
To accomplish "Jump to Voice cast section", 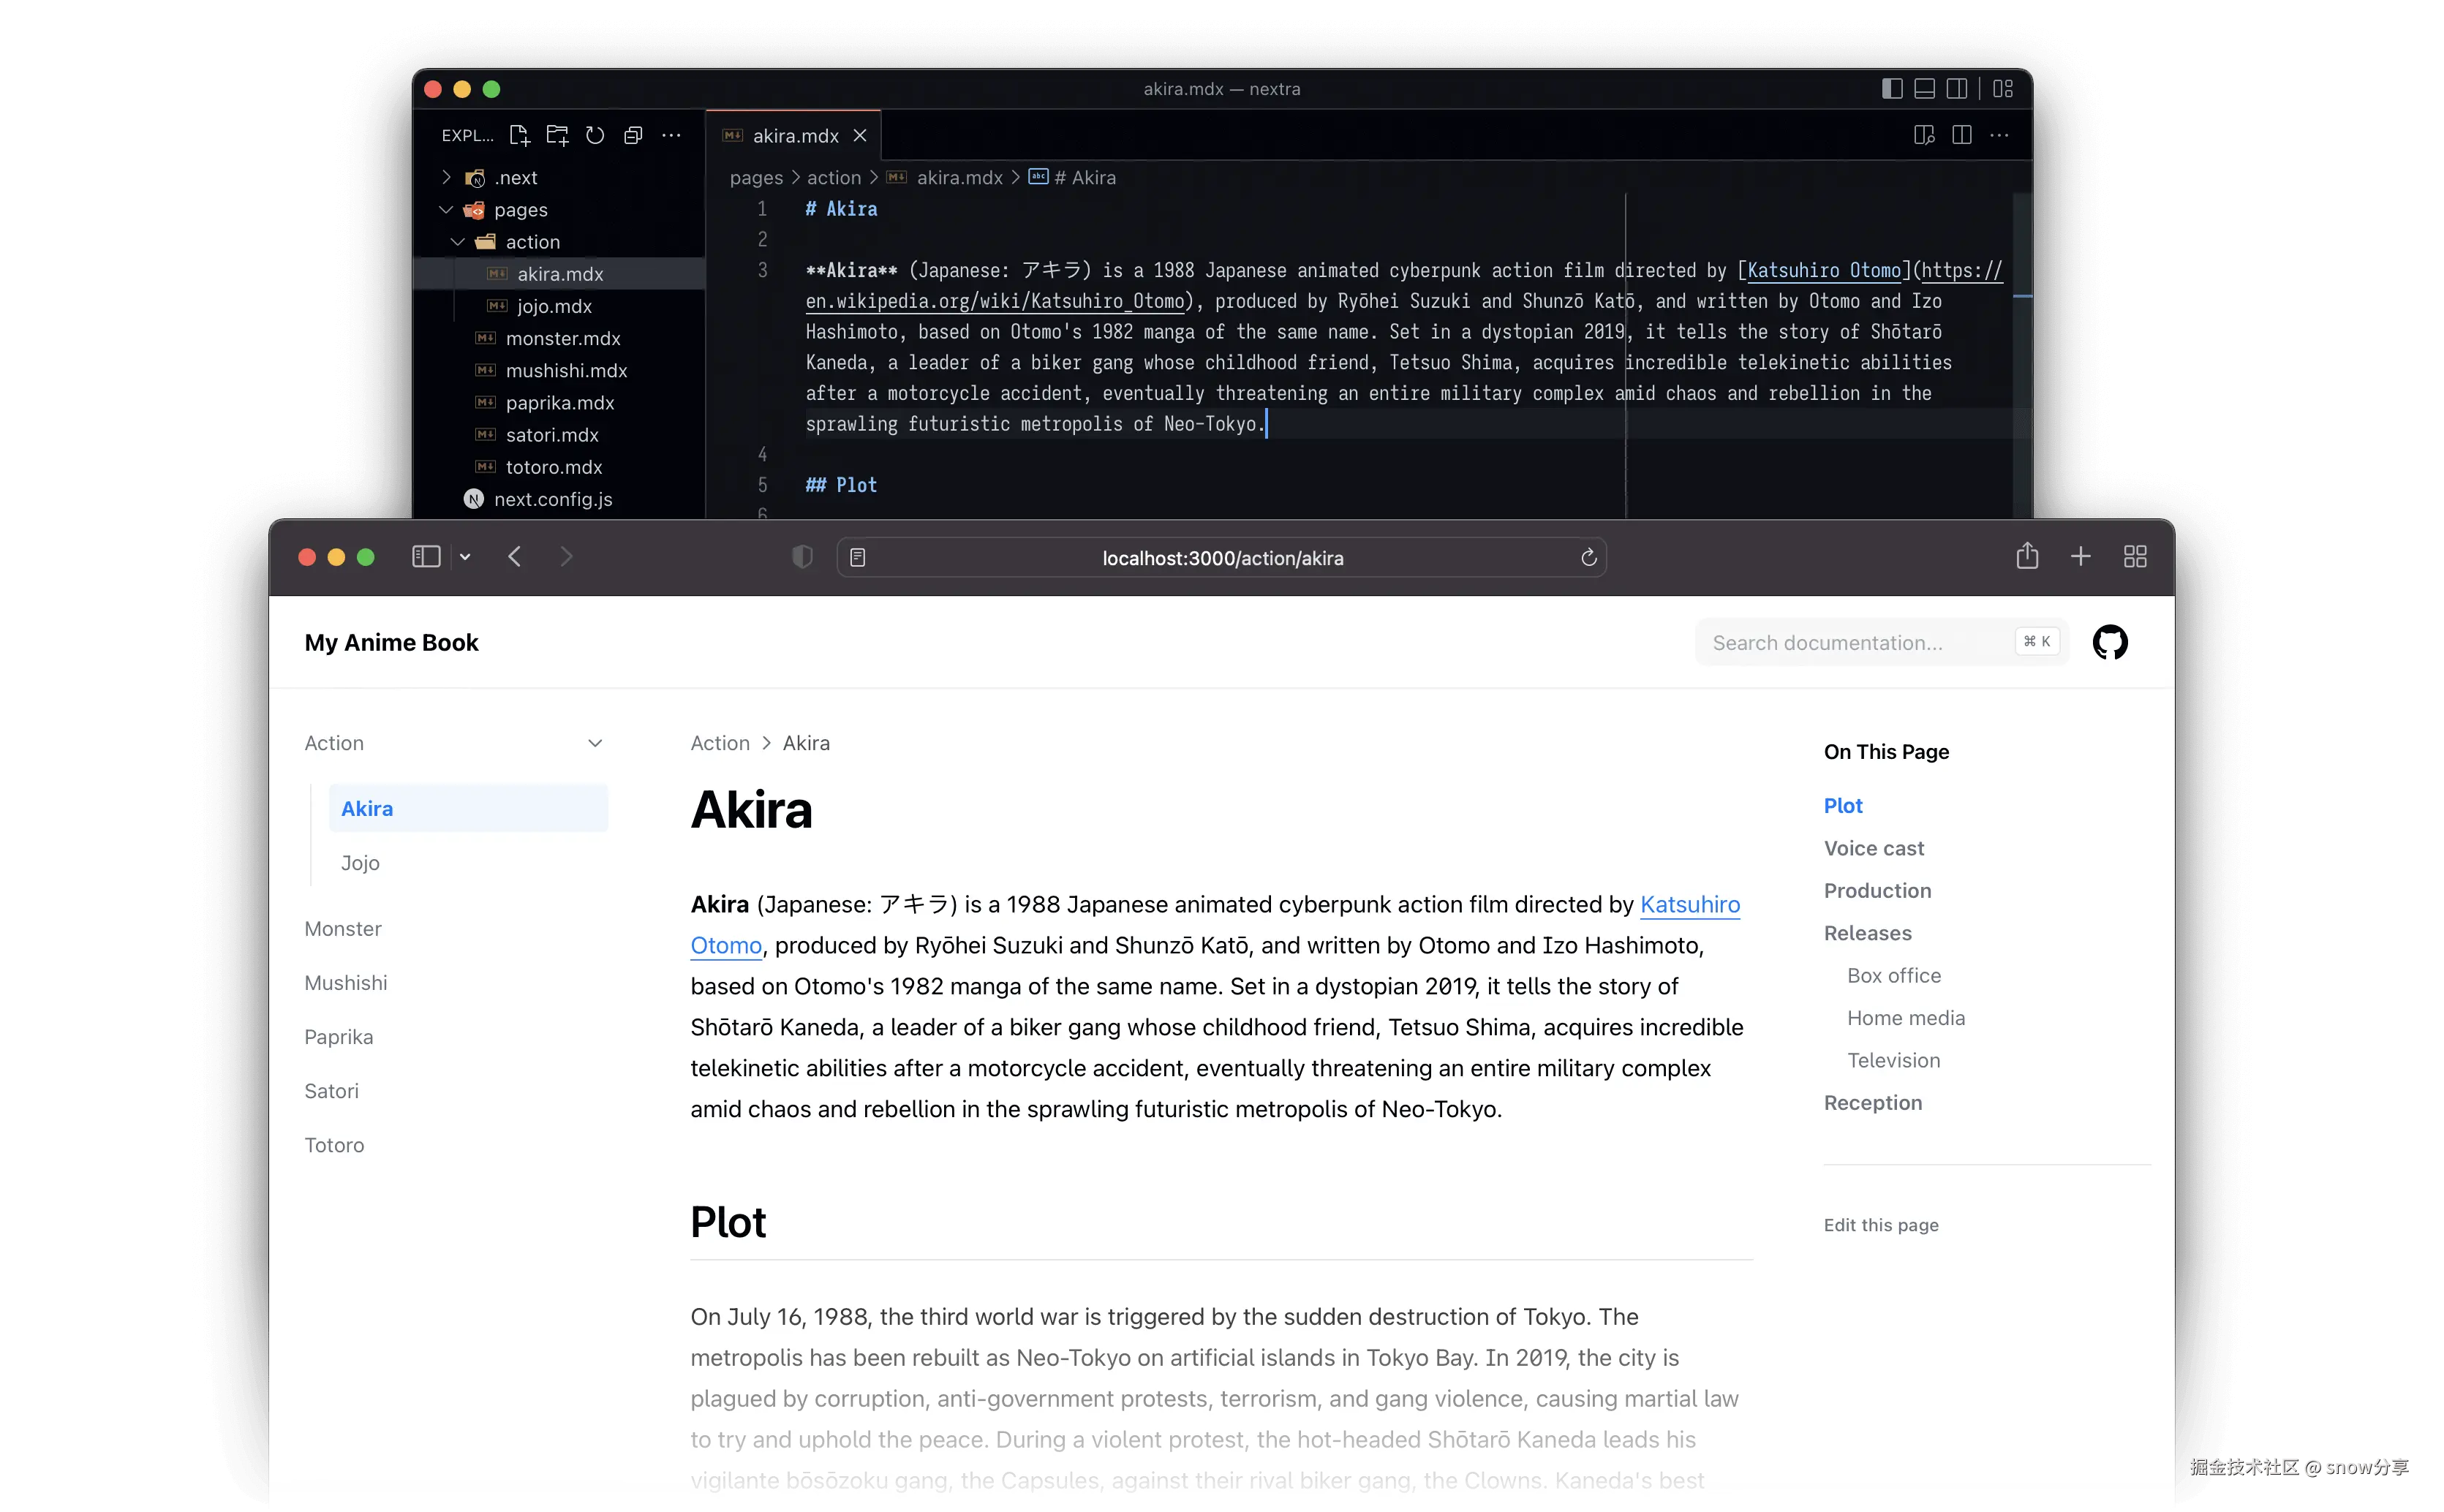I will click(x=1873, y=848).
